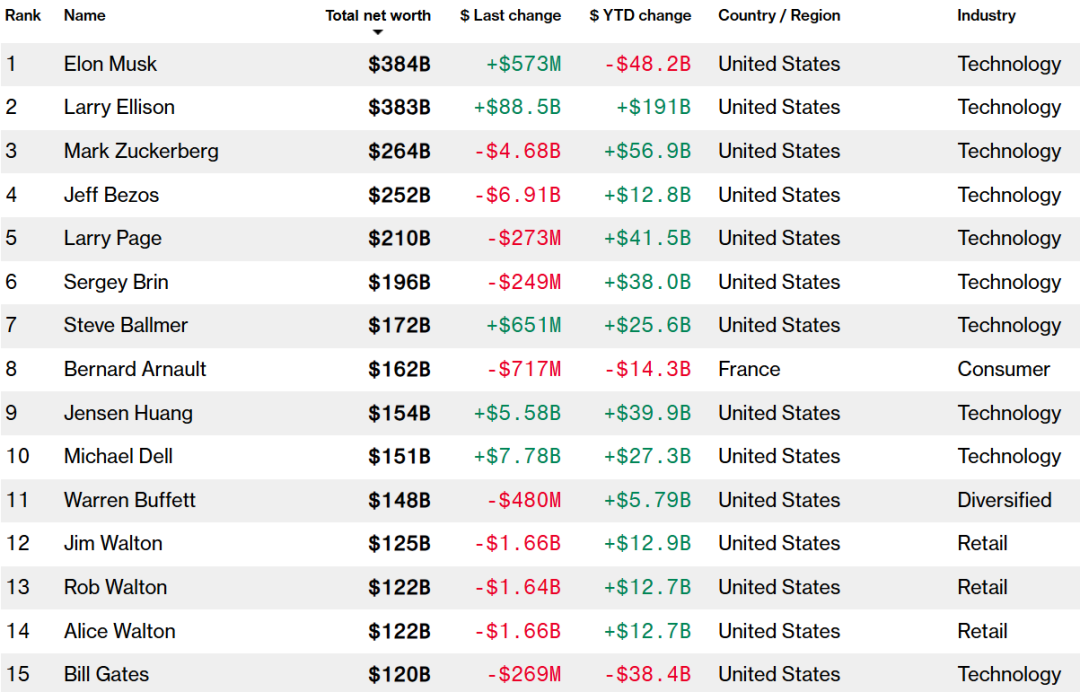Click the sort arrow under Total net worth

(x=378, y=33)
